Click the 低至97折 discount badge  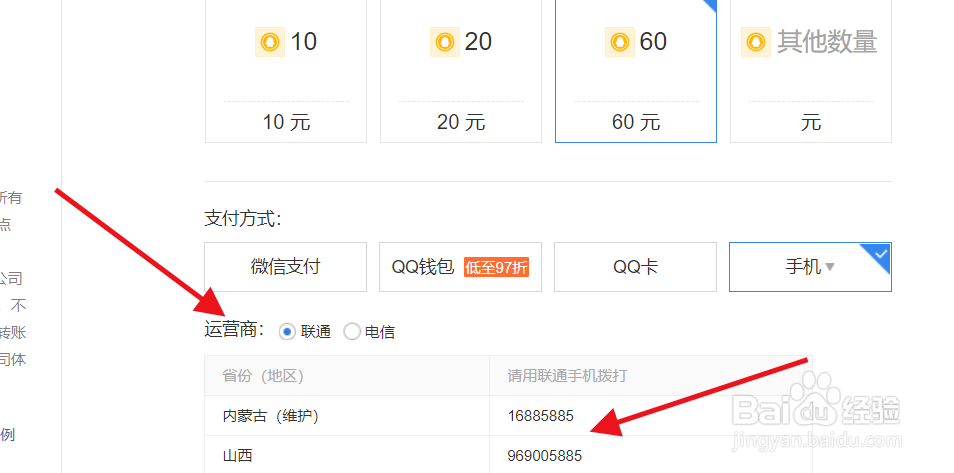(x=496, y=267)
